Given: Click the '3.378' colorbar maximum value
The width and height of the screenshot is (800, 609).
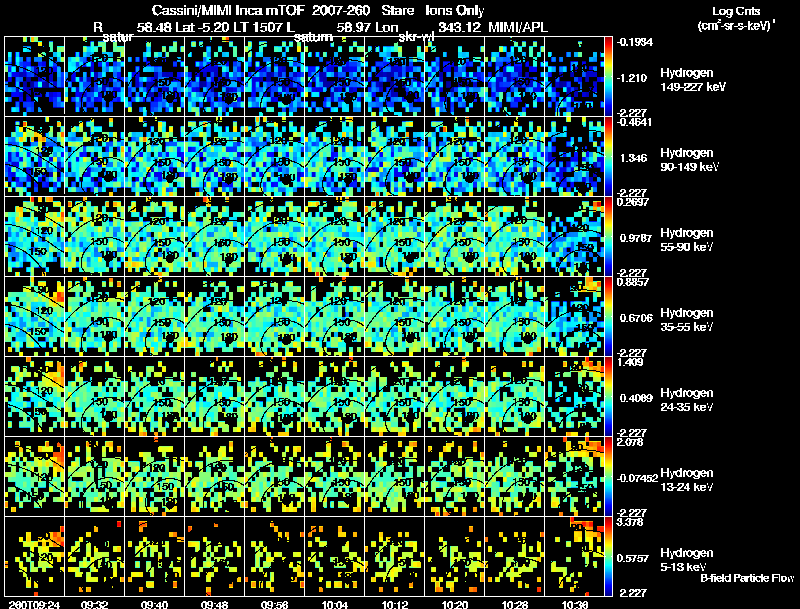Looking at the screenshot, I should click(630, 522).
